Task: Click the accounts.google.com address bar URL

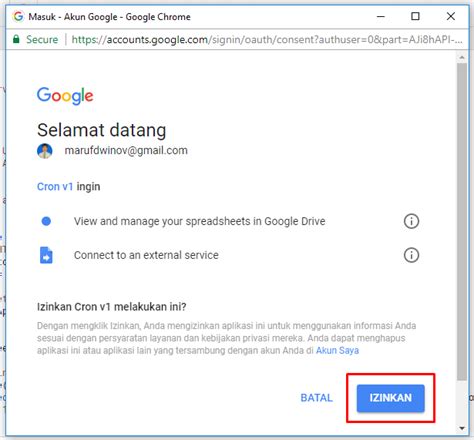Action: point(267,40)
